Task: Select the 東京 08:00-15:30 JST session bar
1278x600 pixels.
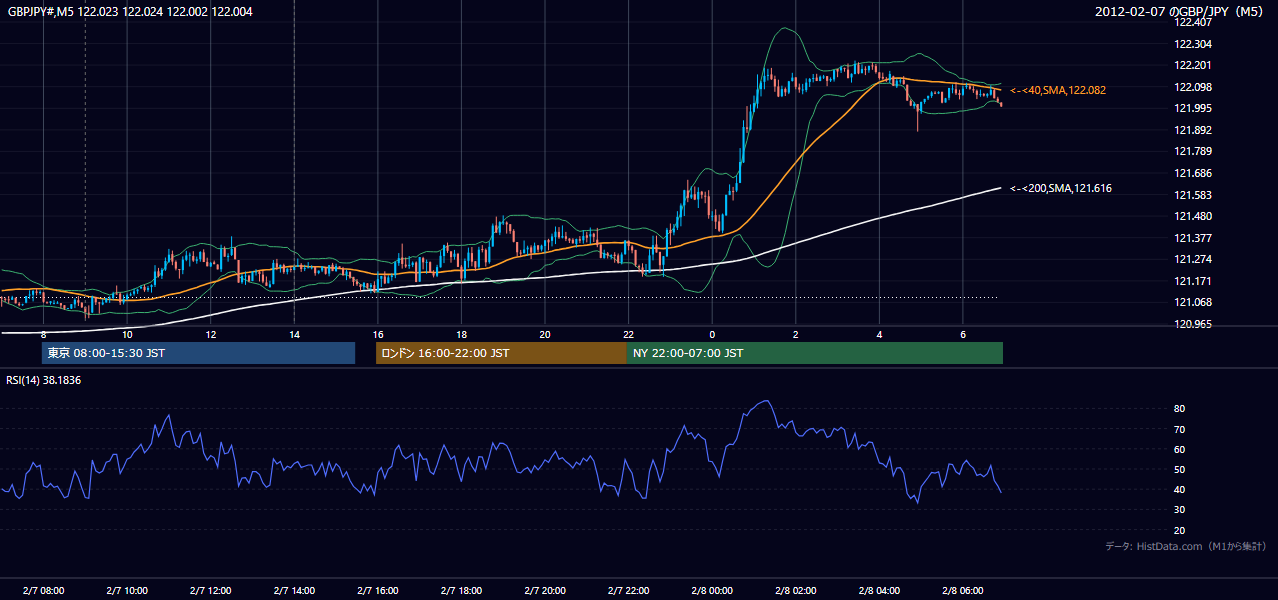Action: [198, 353]
